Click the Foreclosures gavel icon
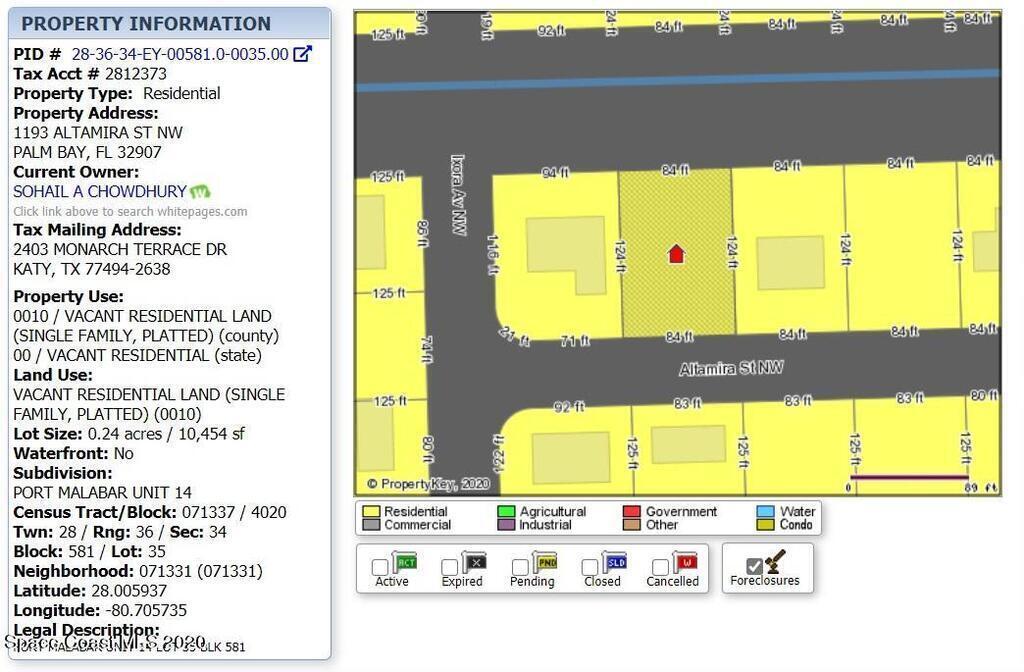 (x=776, y=561)
